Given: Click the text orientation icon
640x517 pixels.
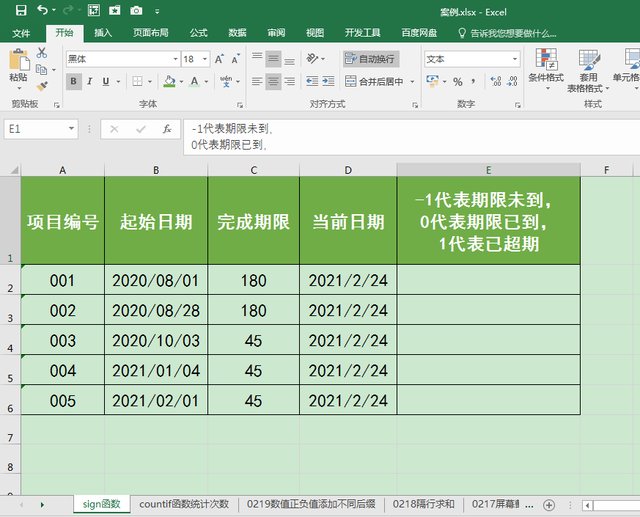Looking at the screenshot, I should [312, 59].
